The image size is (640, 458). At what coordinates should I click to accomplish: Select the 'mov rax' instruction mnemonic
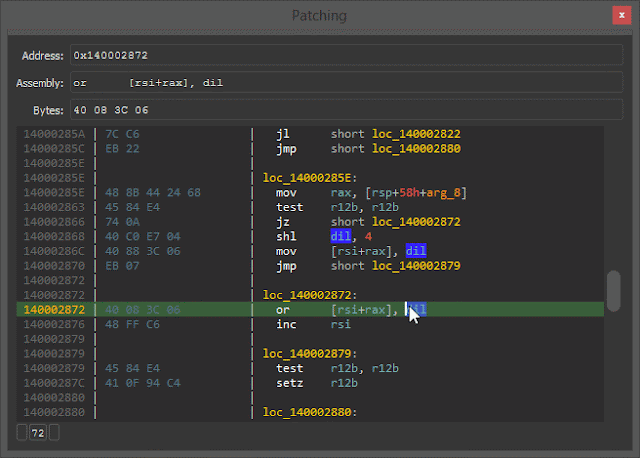(286, 193)
